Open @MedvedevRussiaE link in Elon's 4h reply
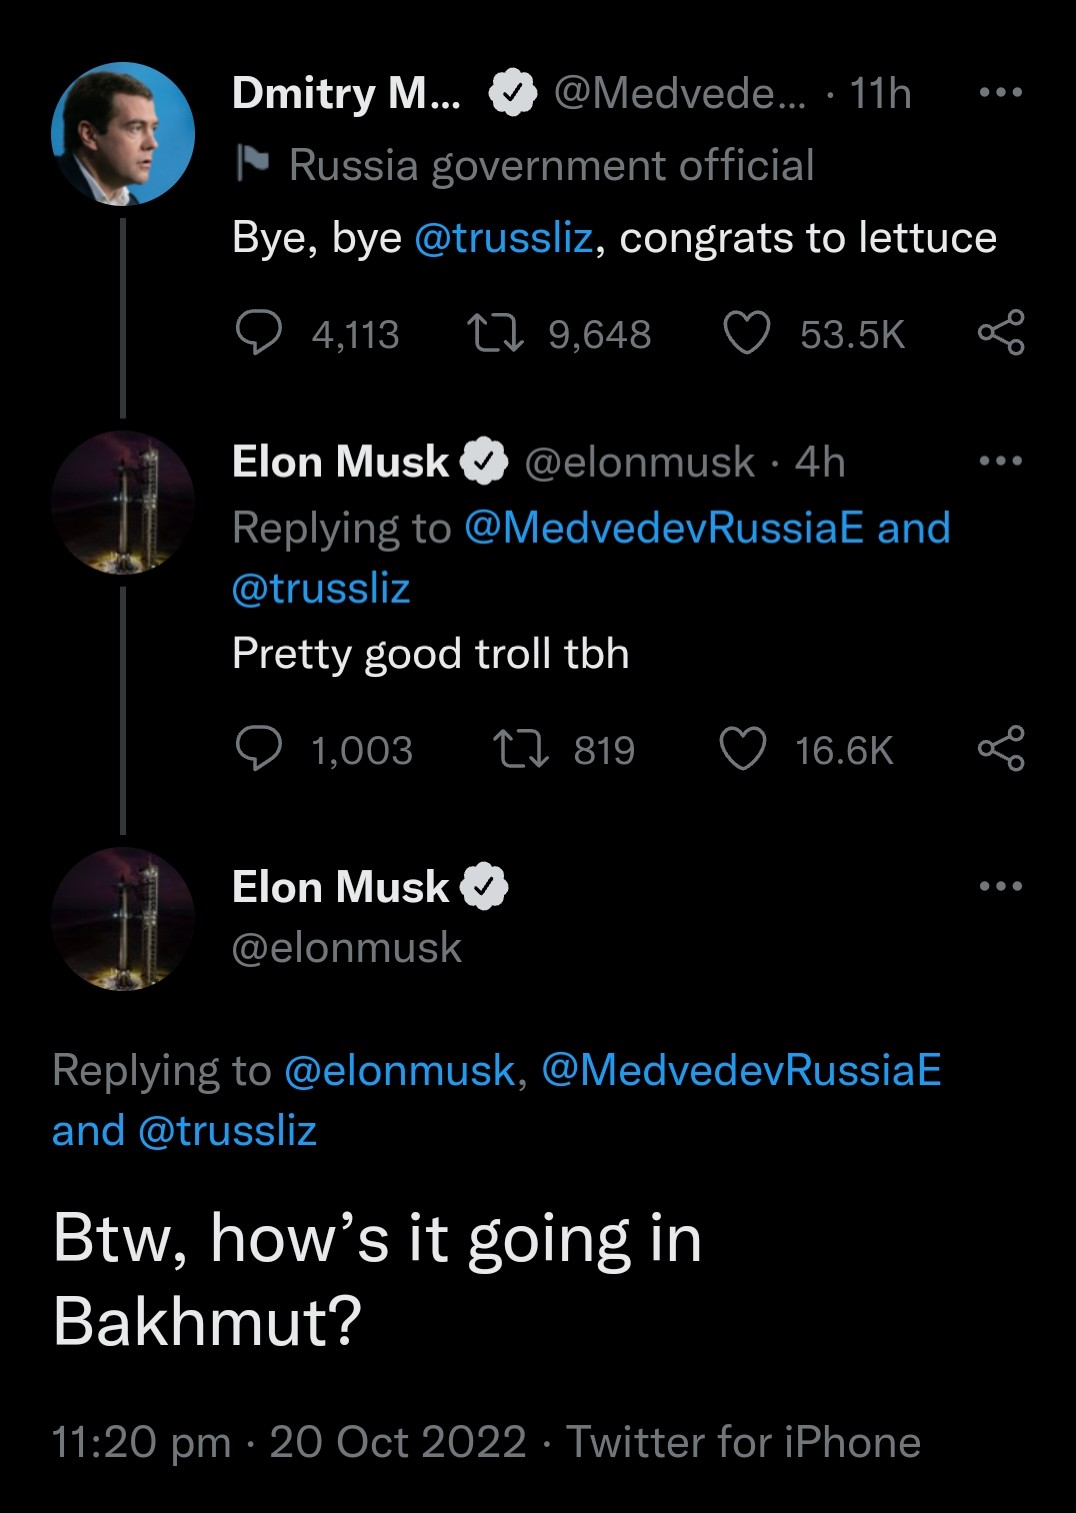This screenshot has height=1513, width=1076. click(664, 528)
